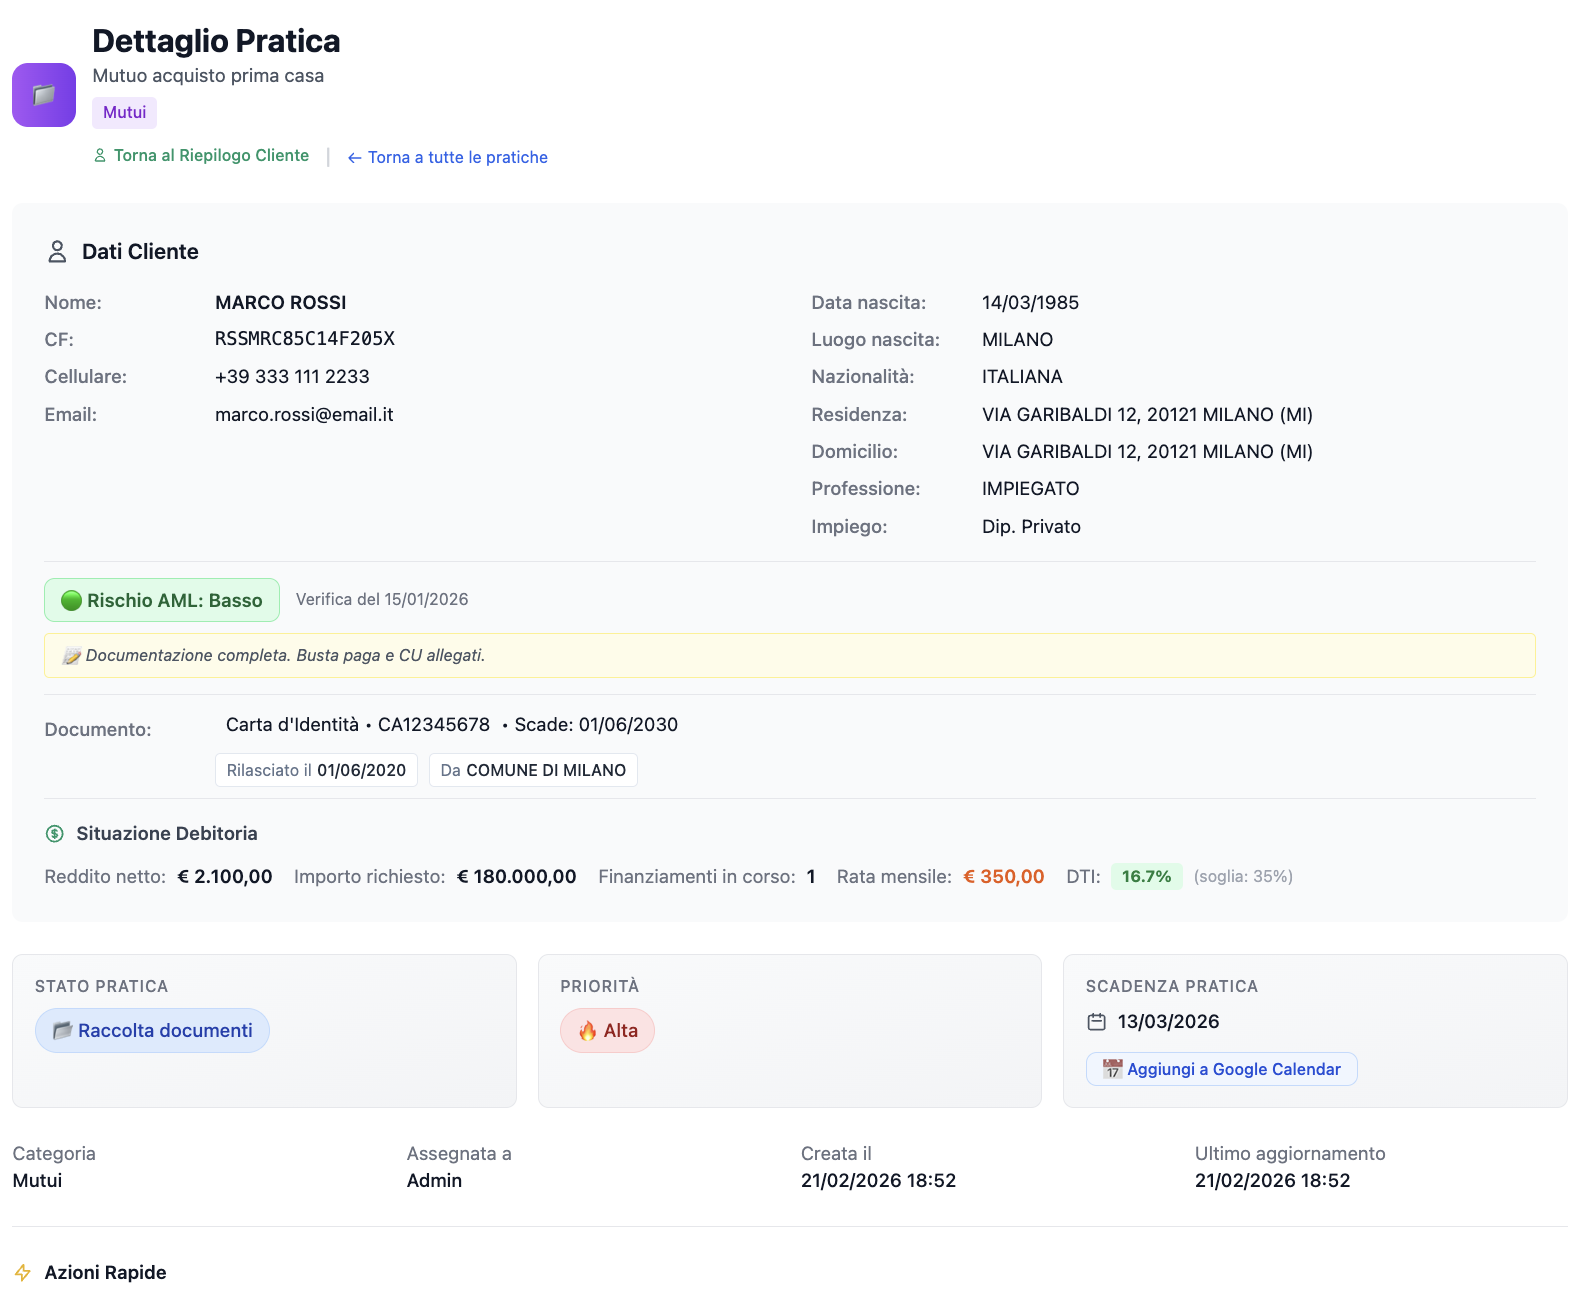The width and height of the screenshot is (1590, 1298).
Task: Click the lightning icon beside Azioni Rapide
Action: (x=23, y=1273)
